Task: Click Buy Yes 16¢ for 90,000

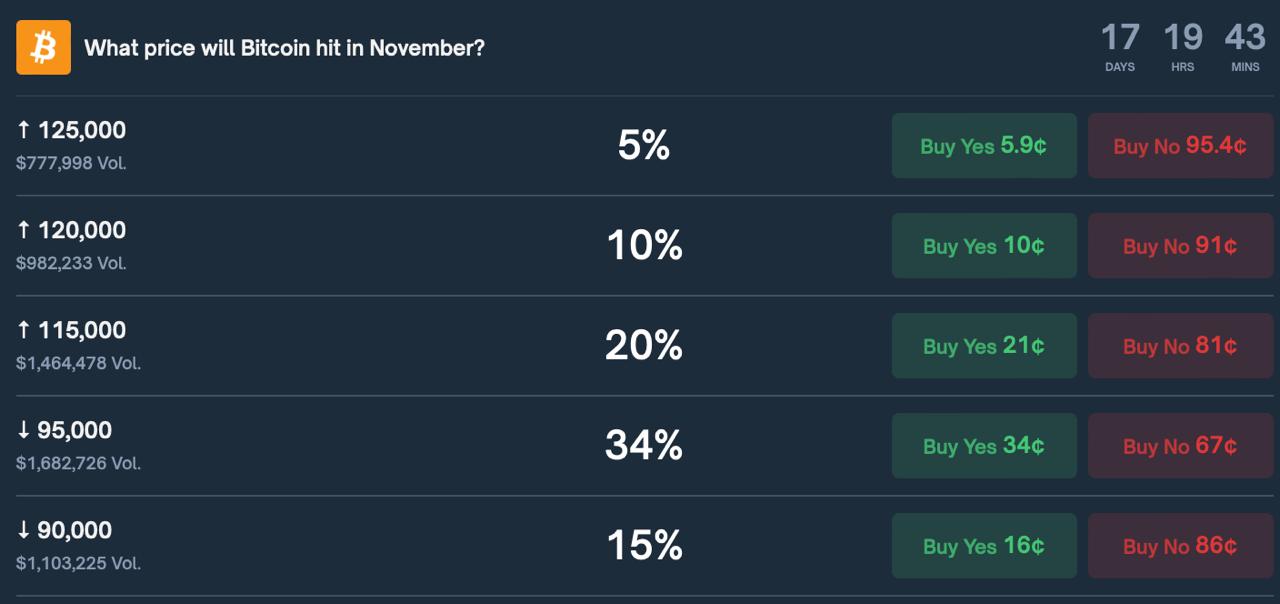Action: (984, 546)
